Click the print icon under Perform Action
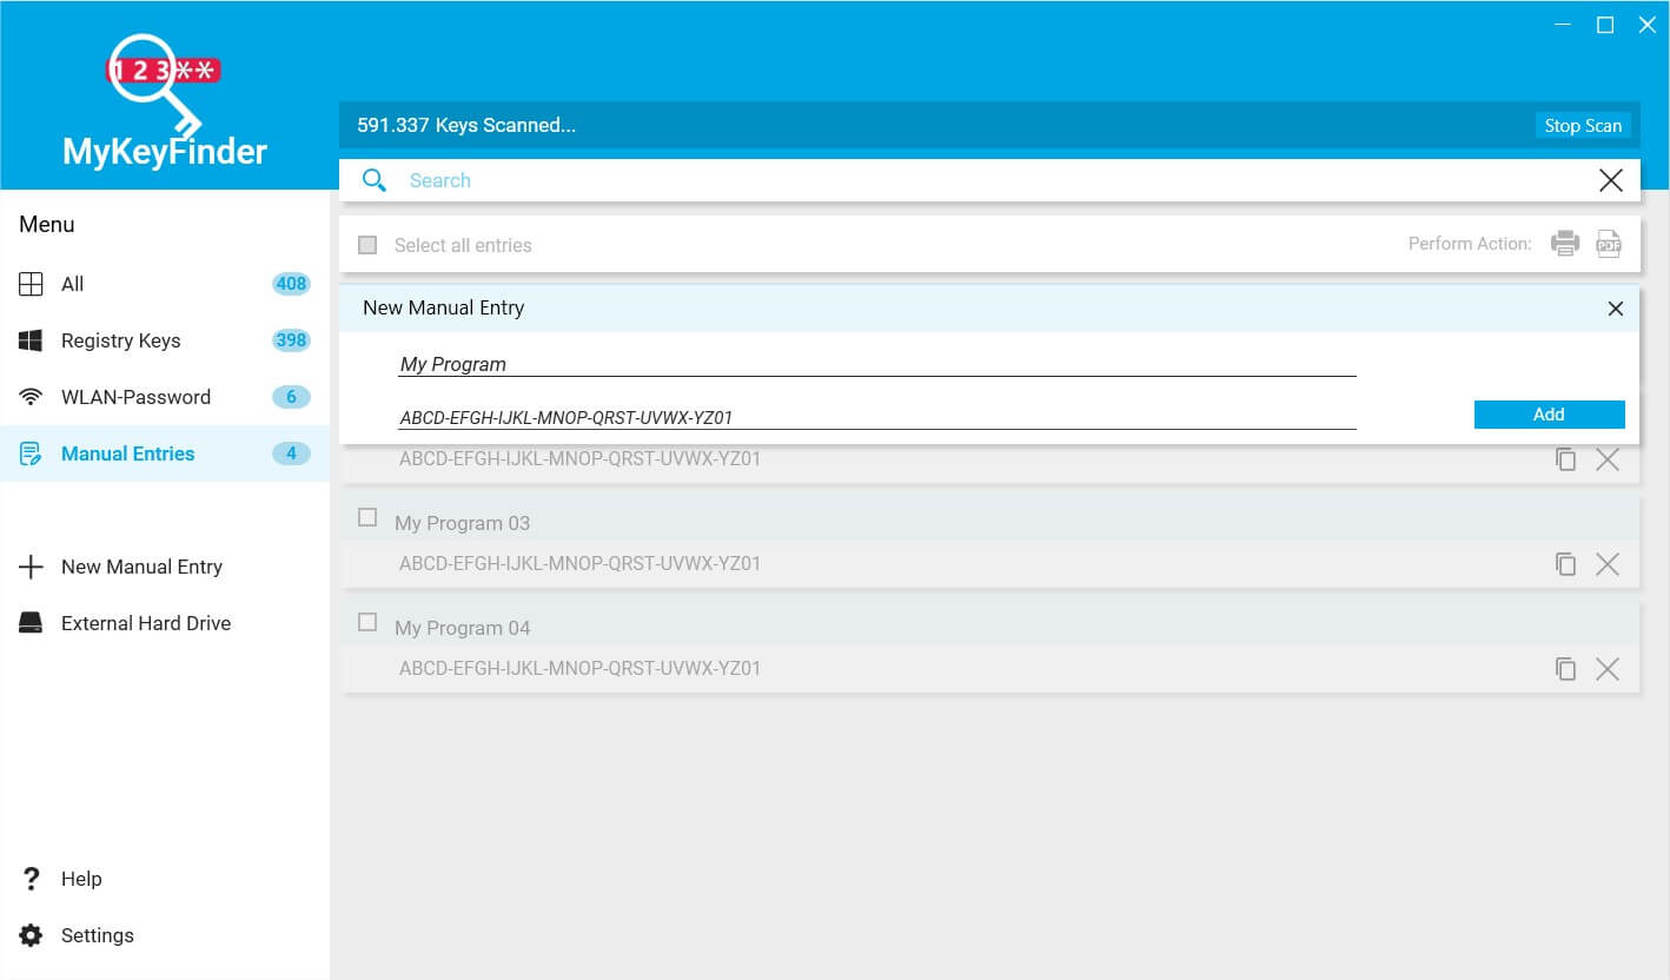This screenshot has height=980, width=1670. [x=1565, y=243]
